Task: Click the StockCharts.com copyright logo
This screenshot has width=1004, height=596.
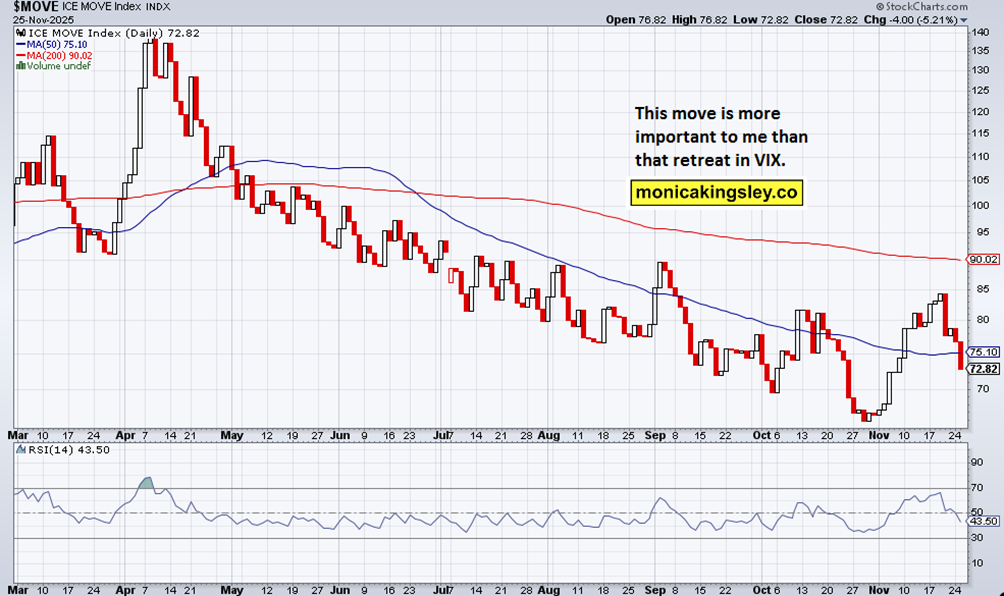Action: click(x=921, y=6)
